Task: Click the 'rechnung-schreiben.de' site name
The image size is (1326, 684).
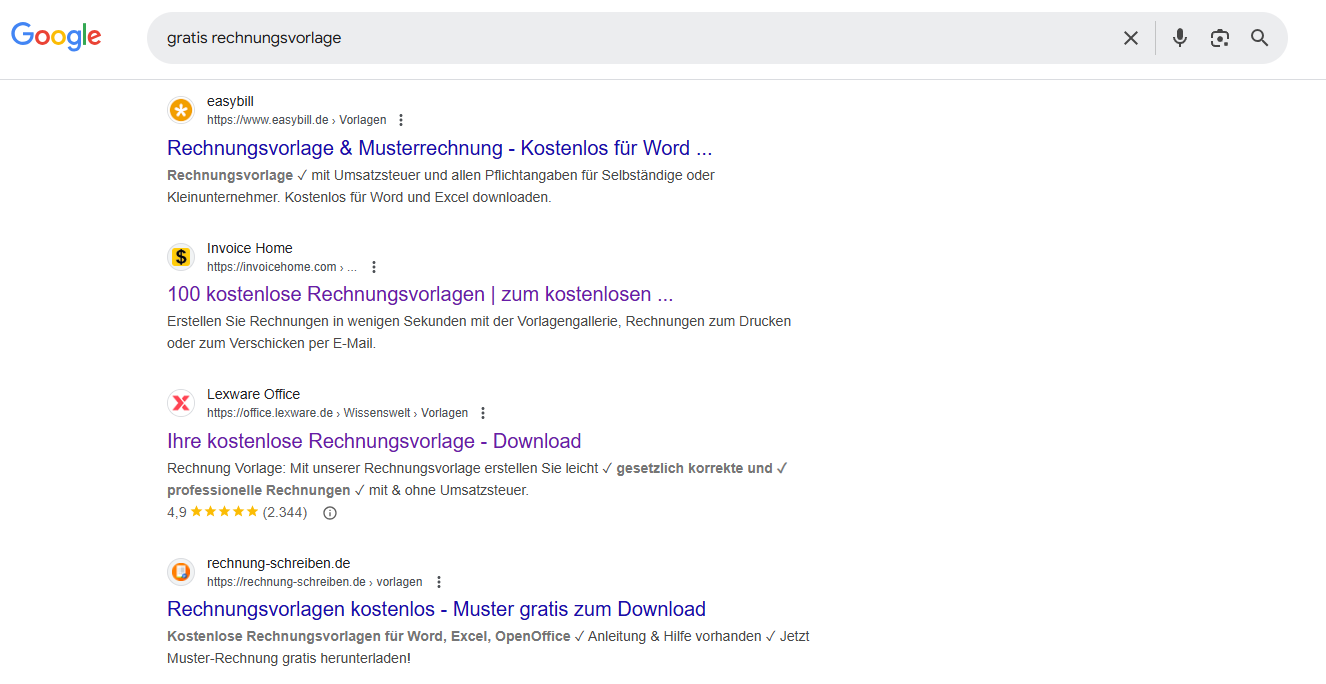Action: [x=279, y=563]
